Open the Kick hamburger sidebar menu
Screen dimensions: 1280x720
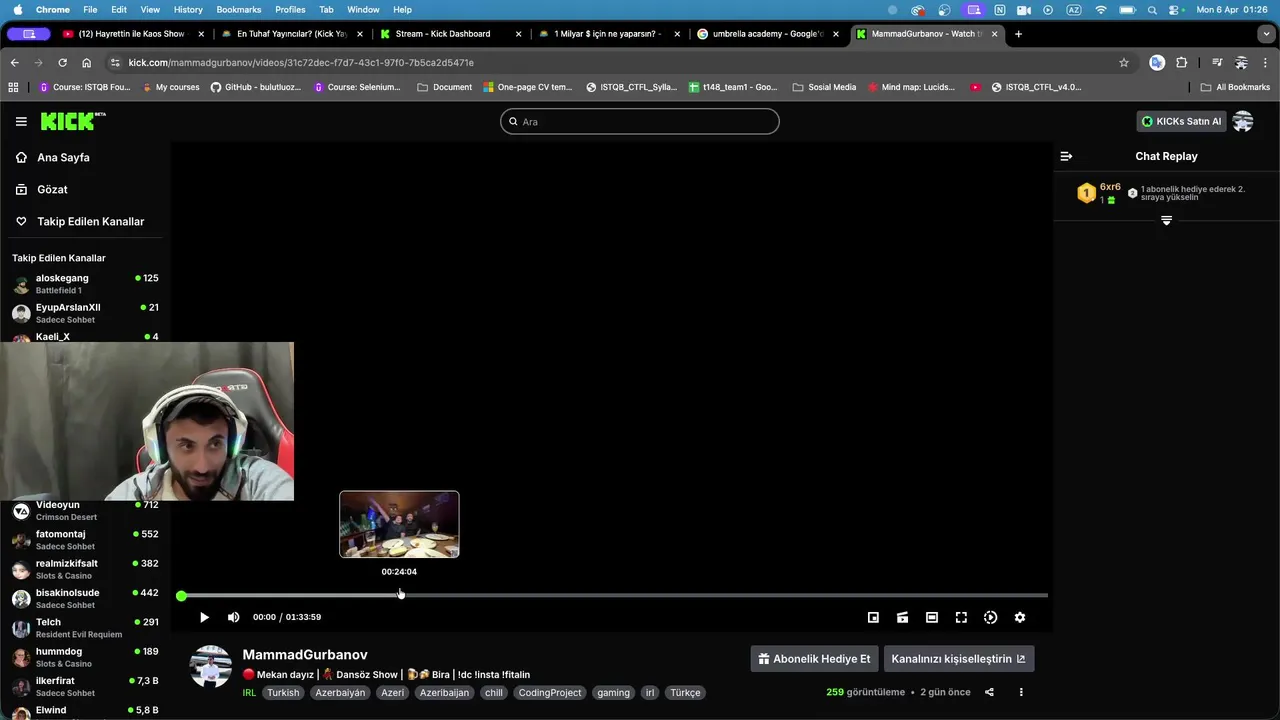[x=21, y=121]
